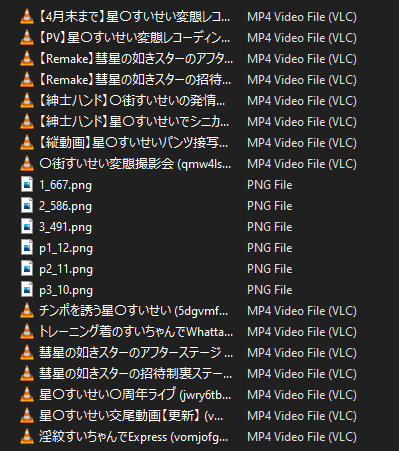The height and width of the screenshot is (451, 399).
Task: Select the image icon of 3_491.png
Action: pyautogui.click(x=27, y=227)
